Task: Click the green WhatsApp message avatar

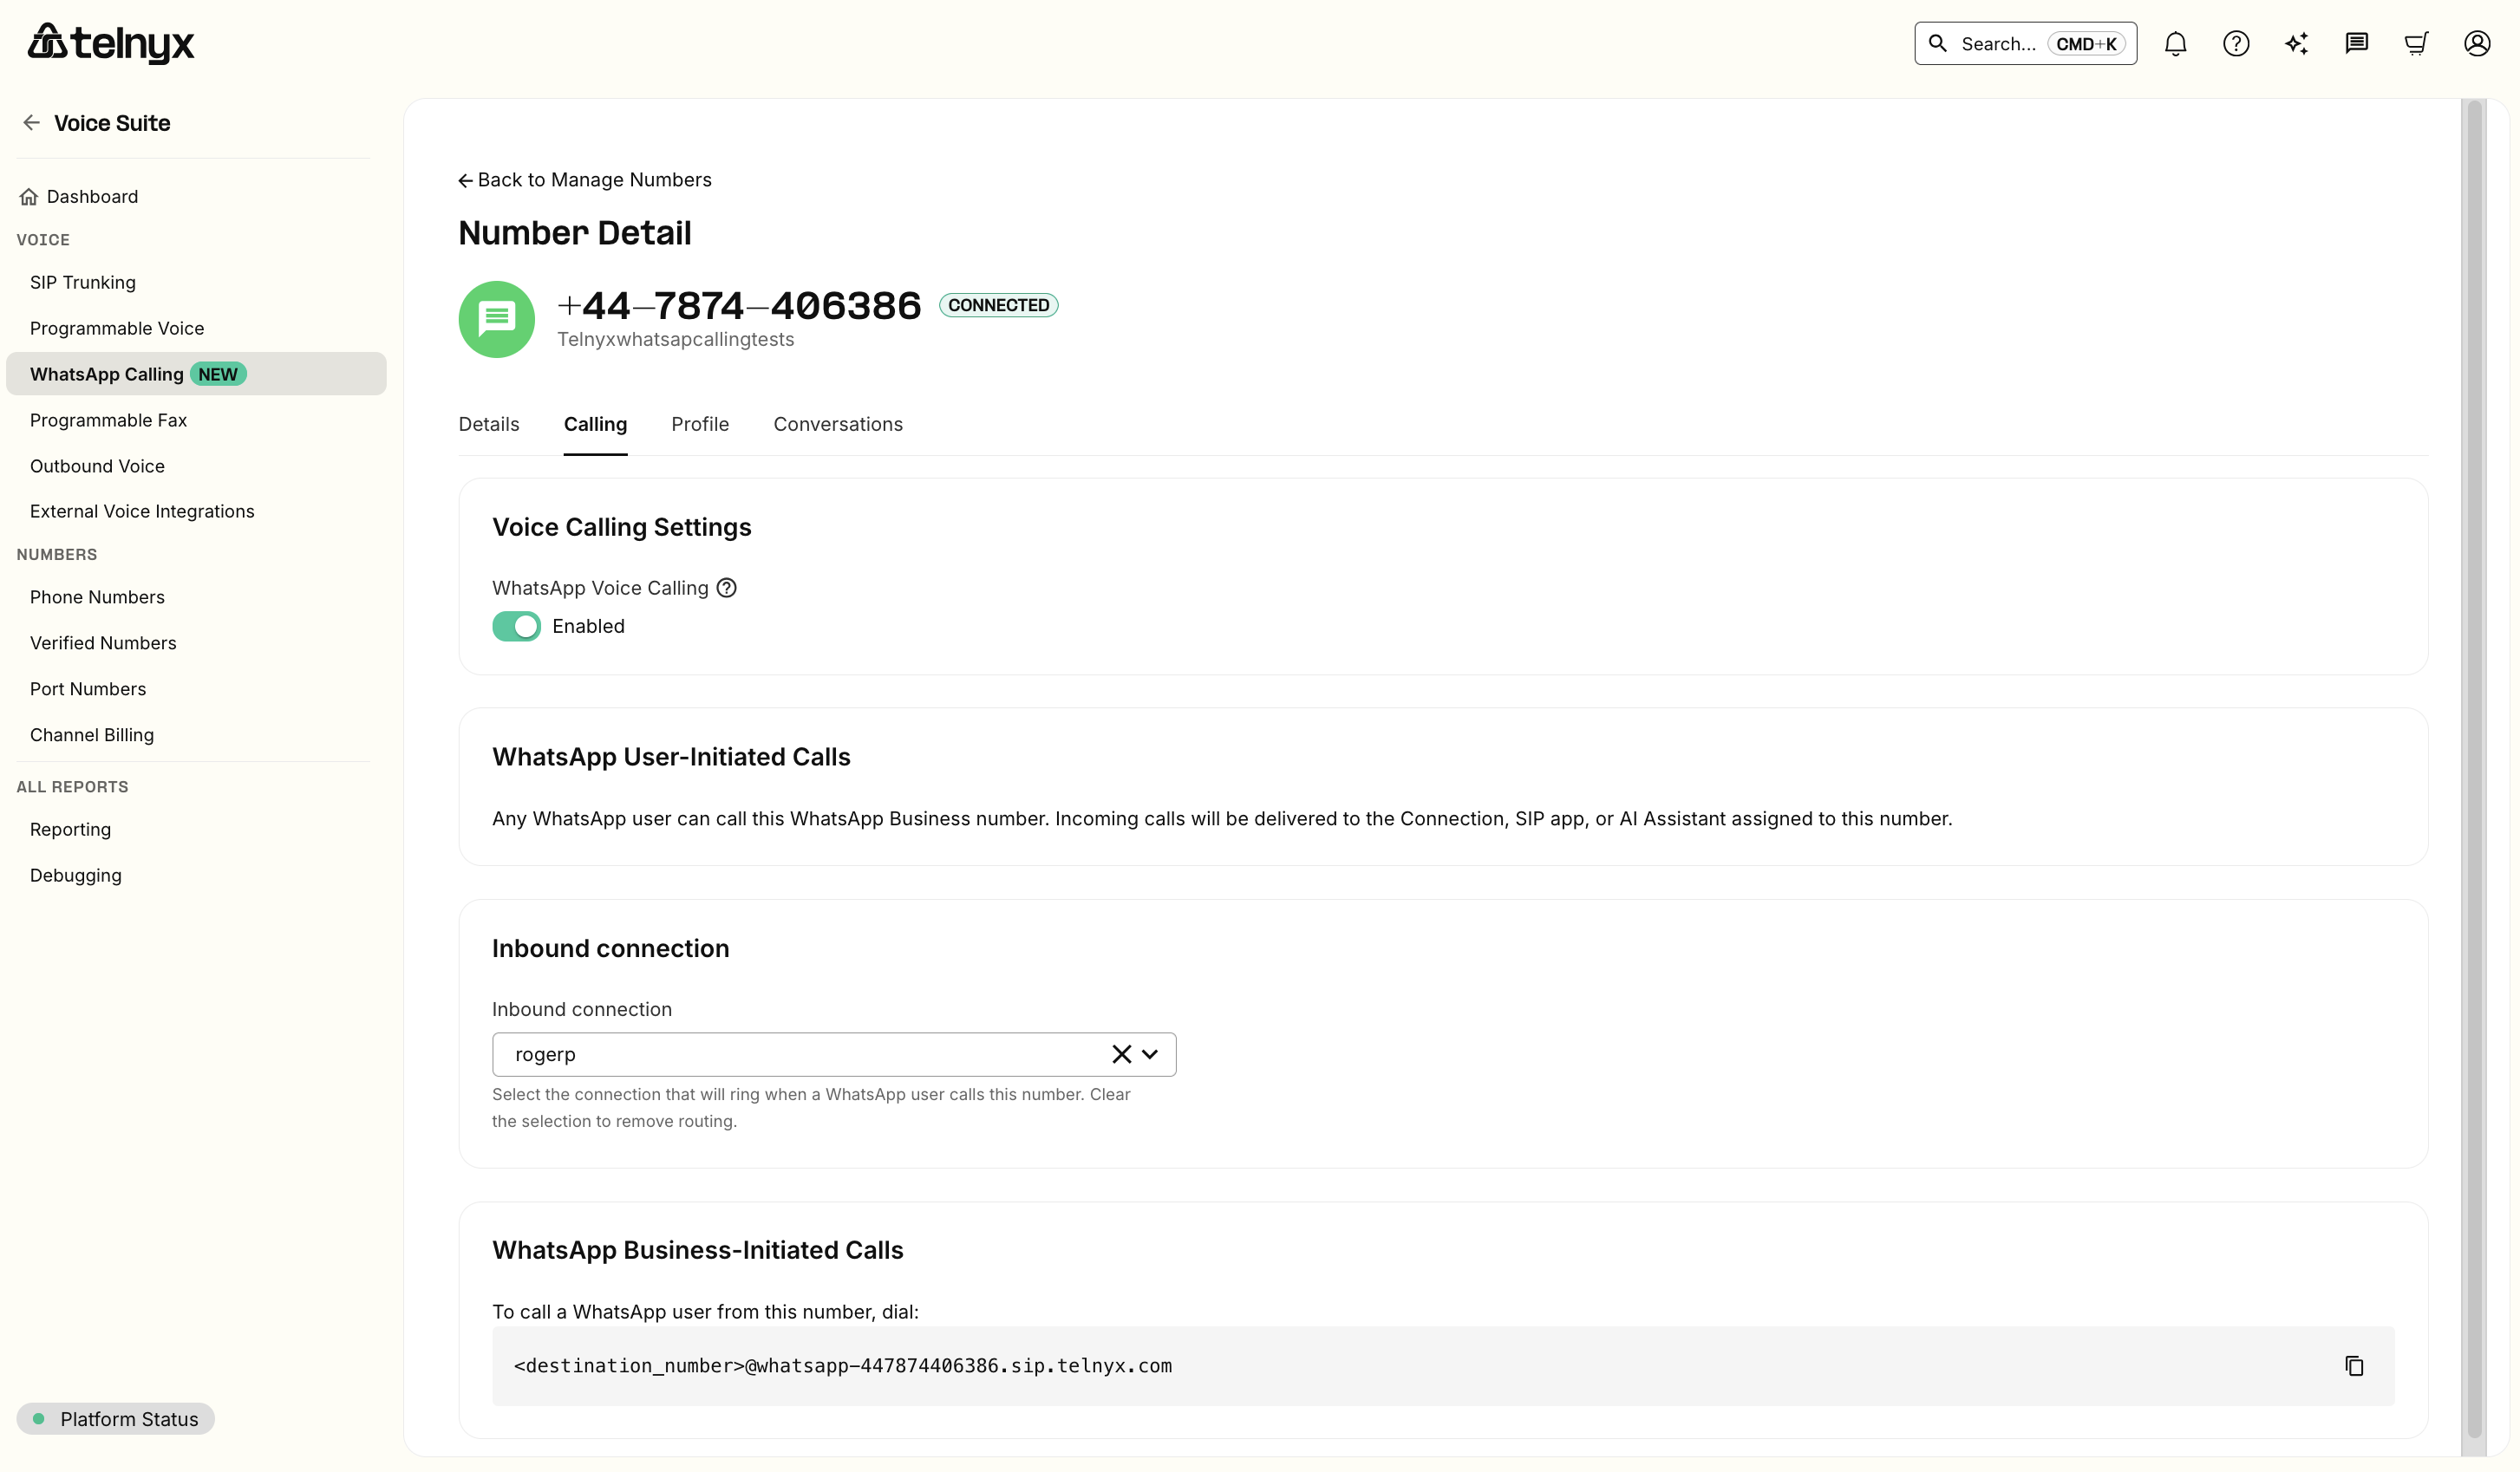Action: [x=496, y=319]
